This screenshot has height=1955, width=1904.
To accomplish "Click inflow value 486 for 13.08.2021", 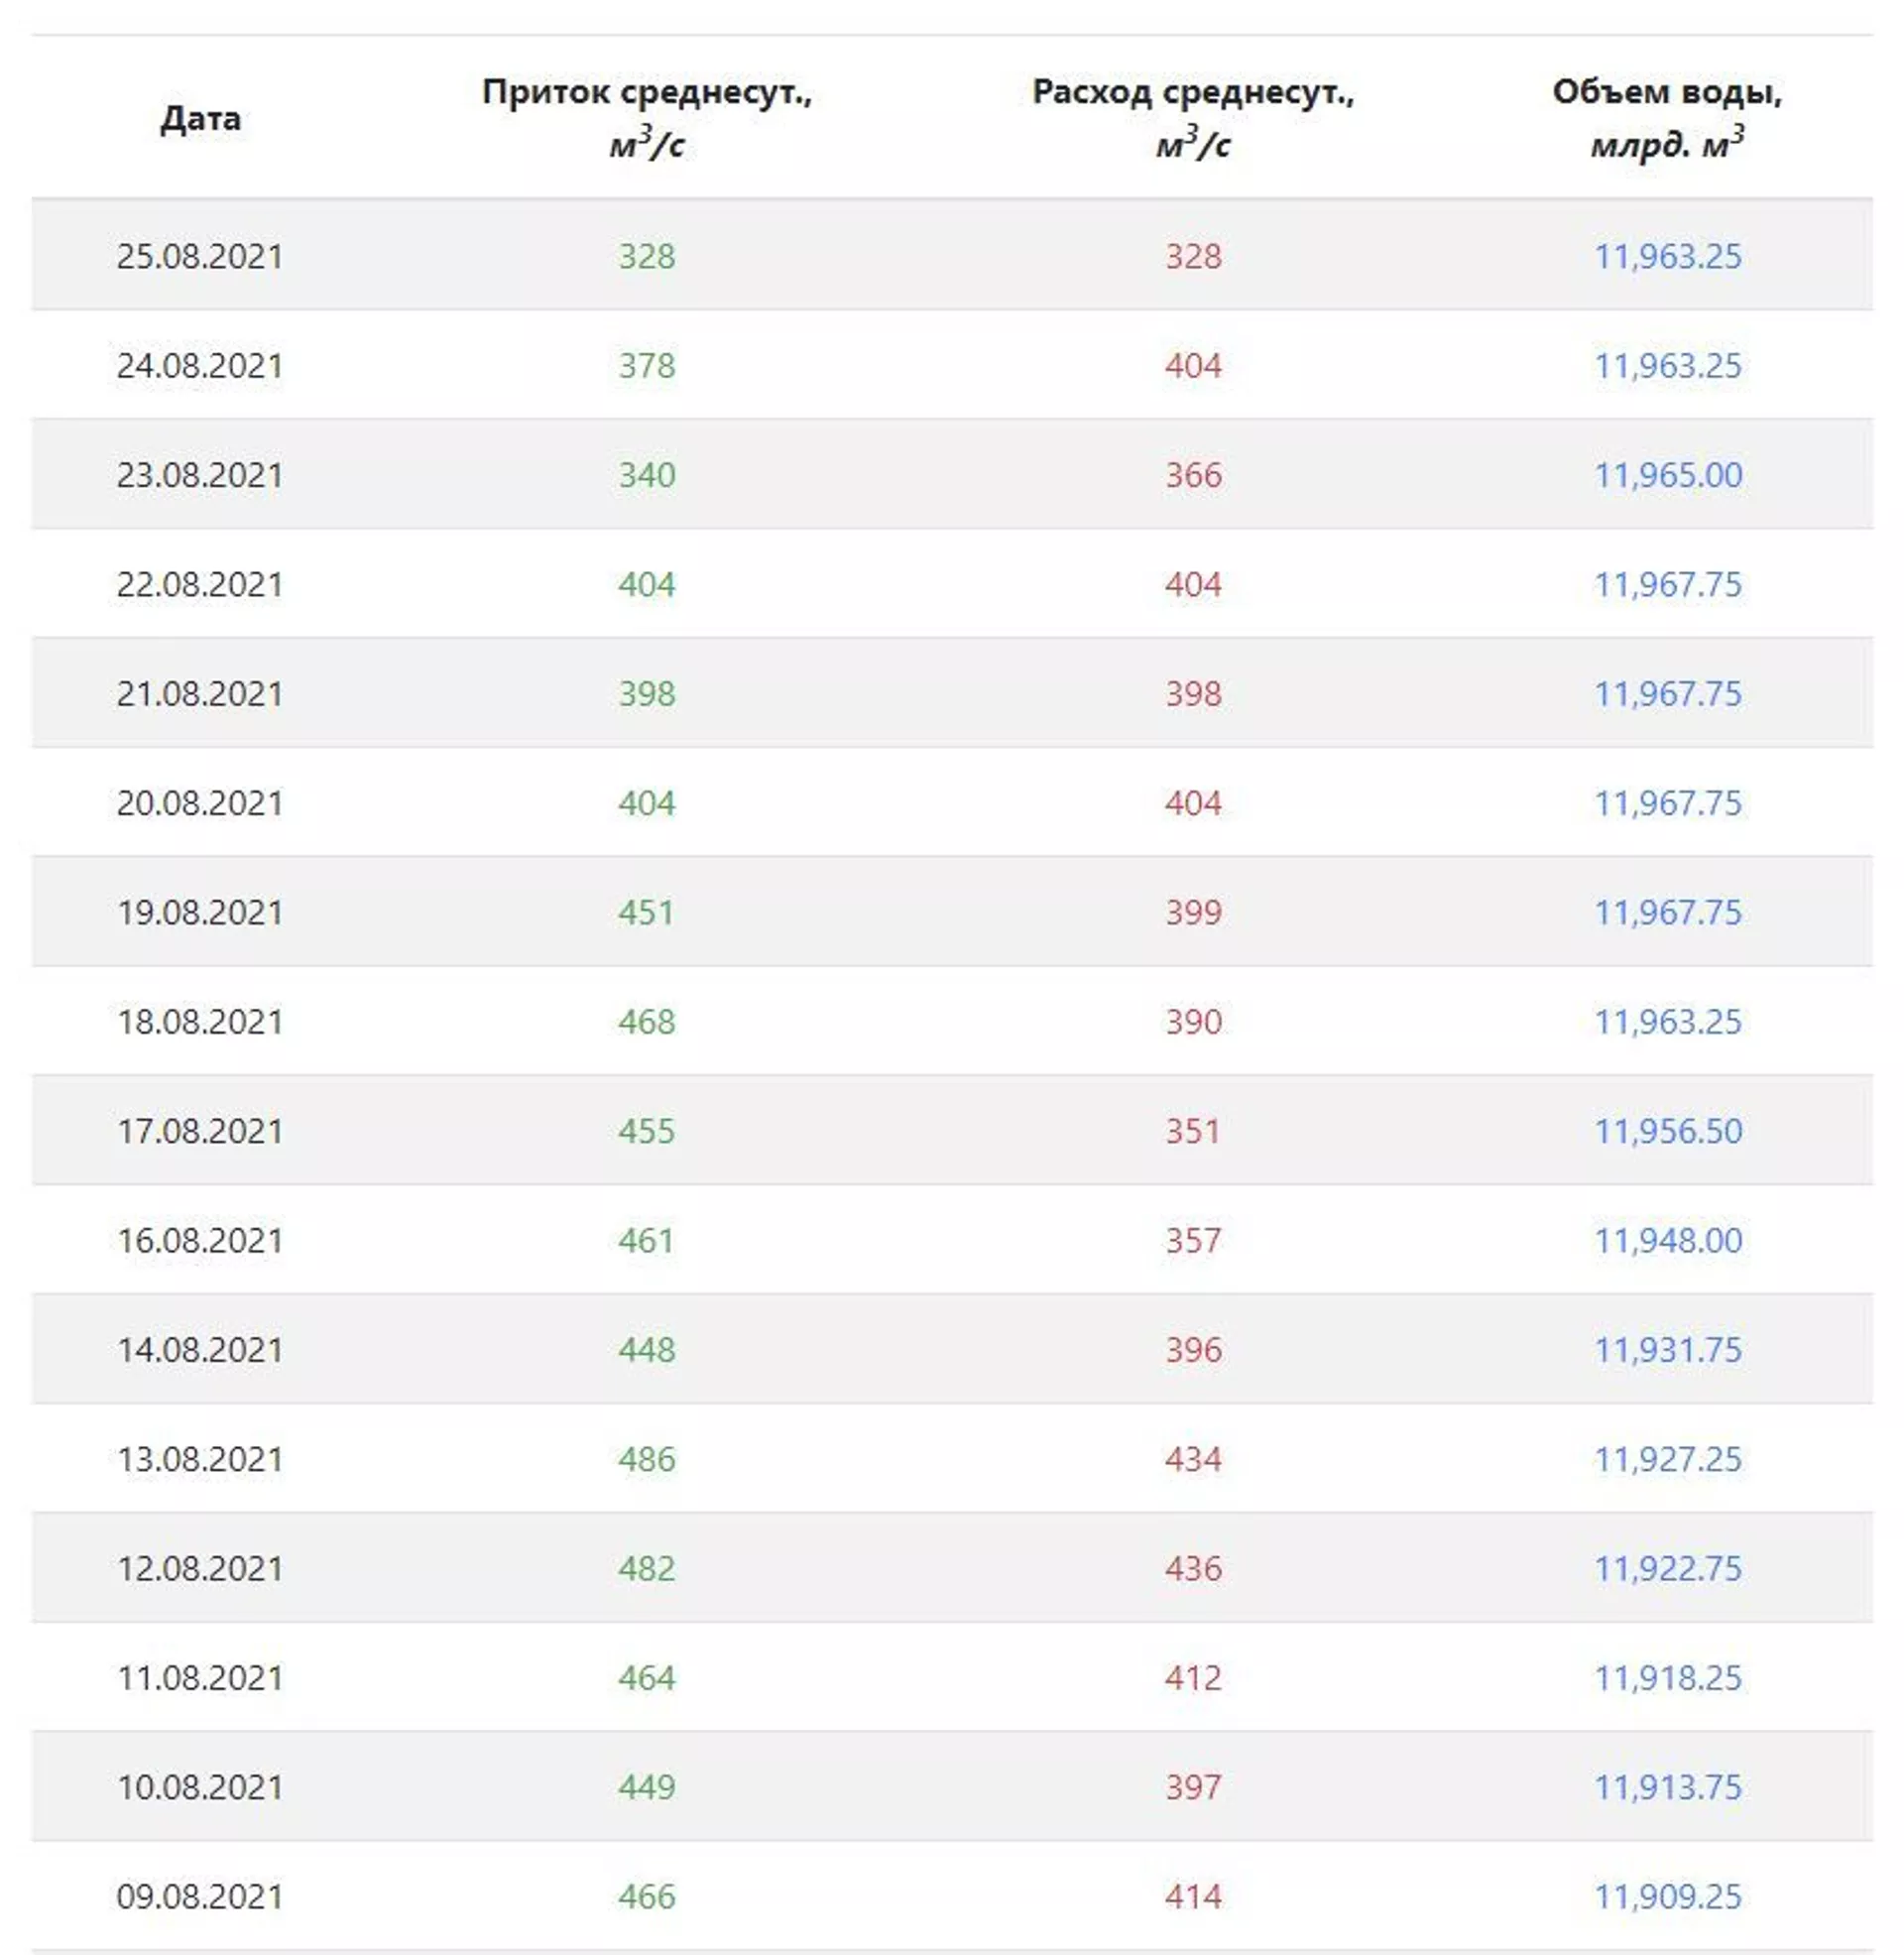I will 647,1460.
